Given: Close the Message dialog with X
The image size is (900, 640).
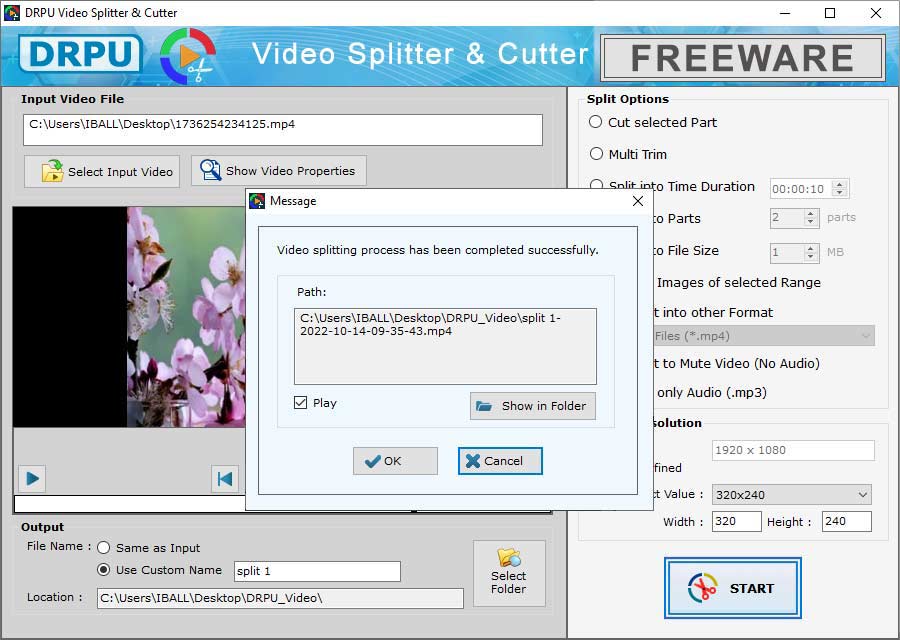Looking at the screenshot, I should 638,201.
